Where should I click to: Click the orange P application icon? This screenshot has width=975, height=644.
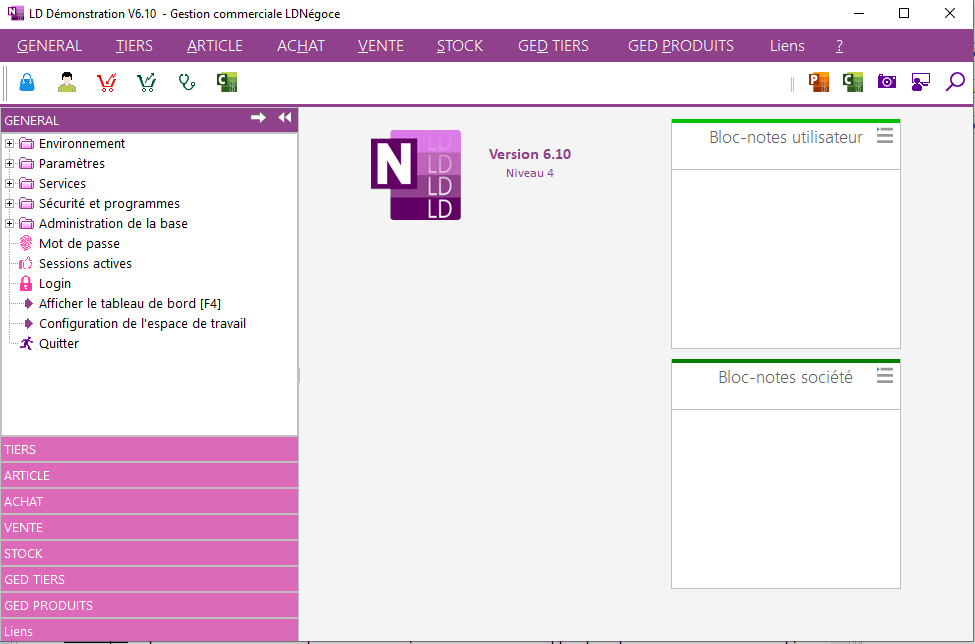point(819,82)
